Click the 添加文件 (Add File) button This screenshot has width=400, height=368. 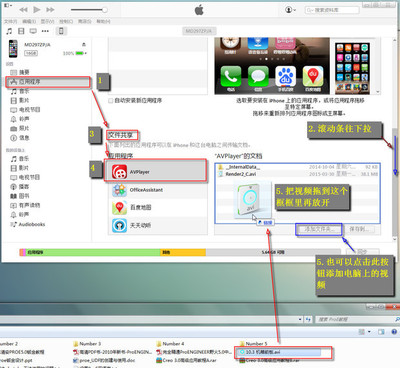point(319,229)
